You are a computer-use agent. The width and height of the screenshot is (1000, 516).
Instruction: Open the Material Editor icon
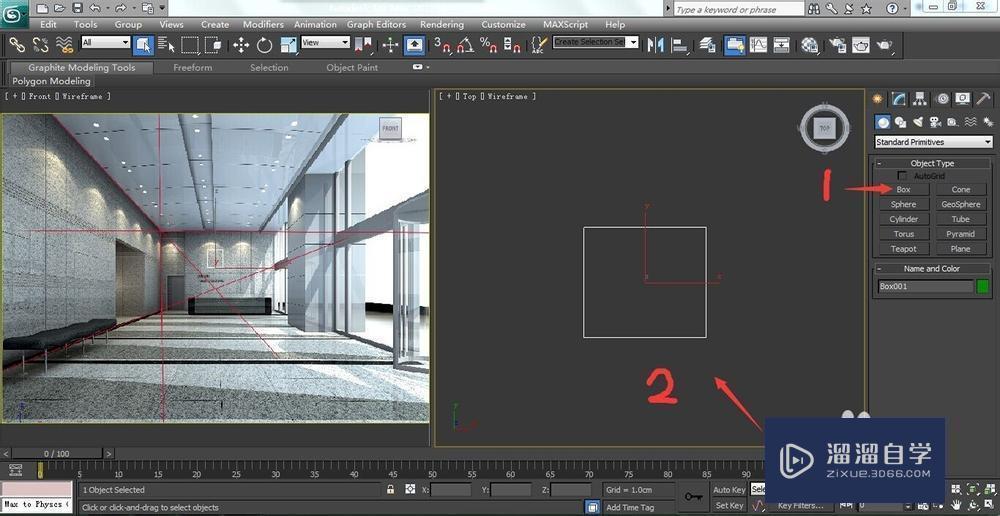(x=809, y=45)
